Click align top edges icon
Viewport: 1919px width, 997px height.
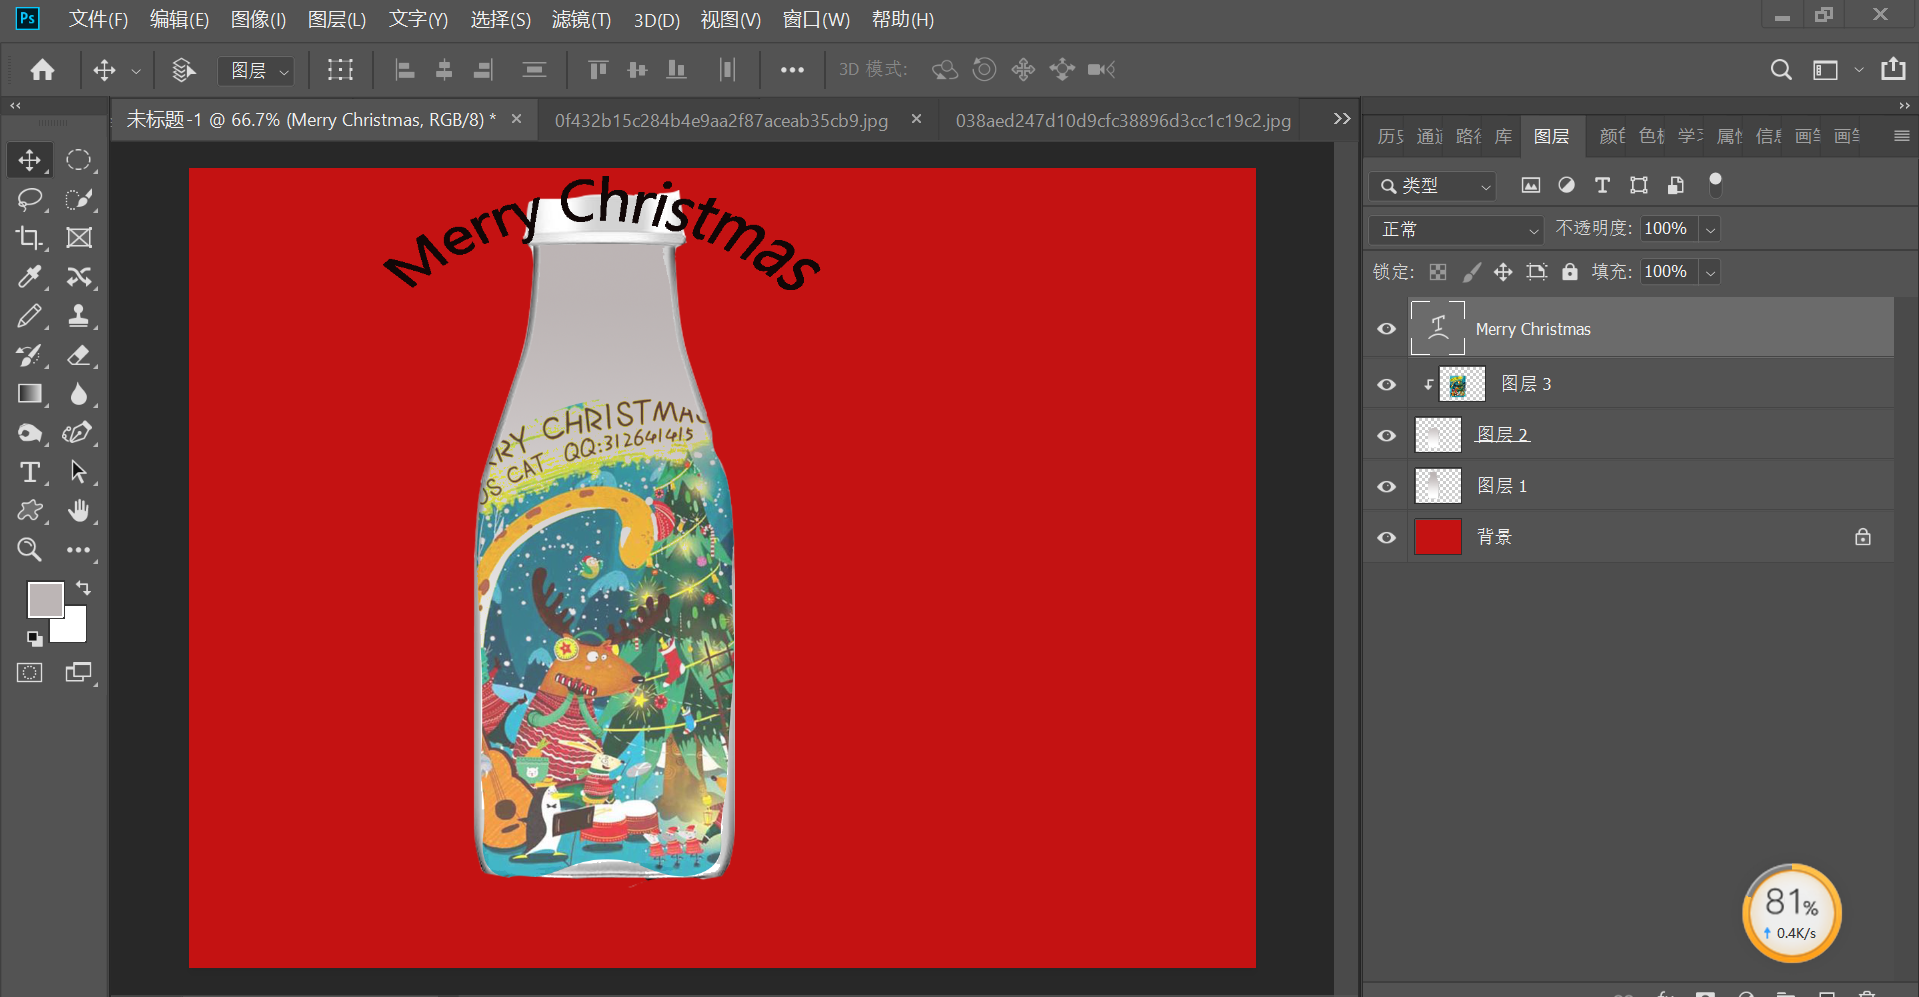point(598,70)
